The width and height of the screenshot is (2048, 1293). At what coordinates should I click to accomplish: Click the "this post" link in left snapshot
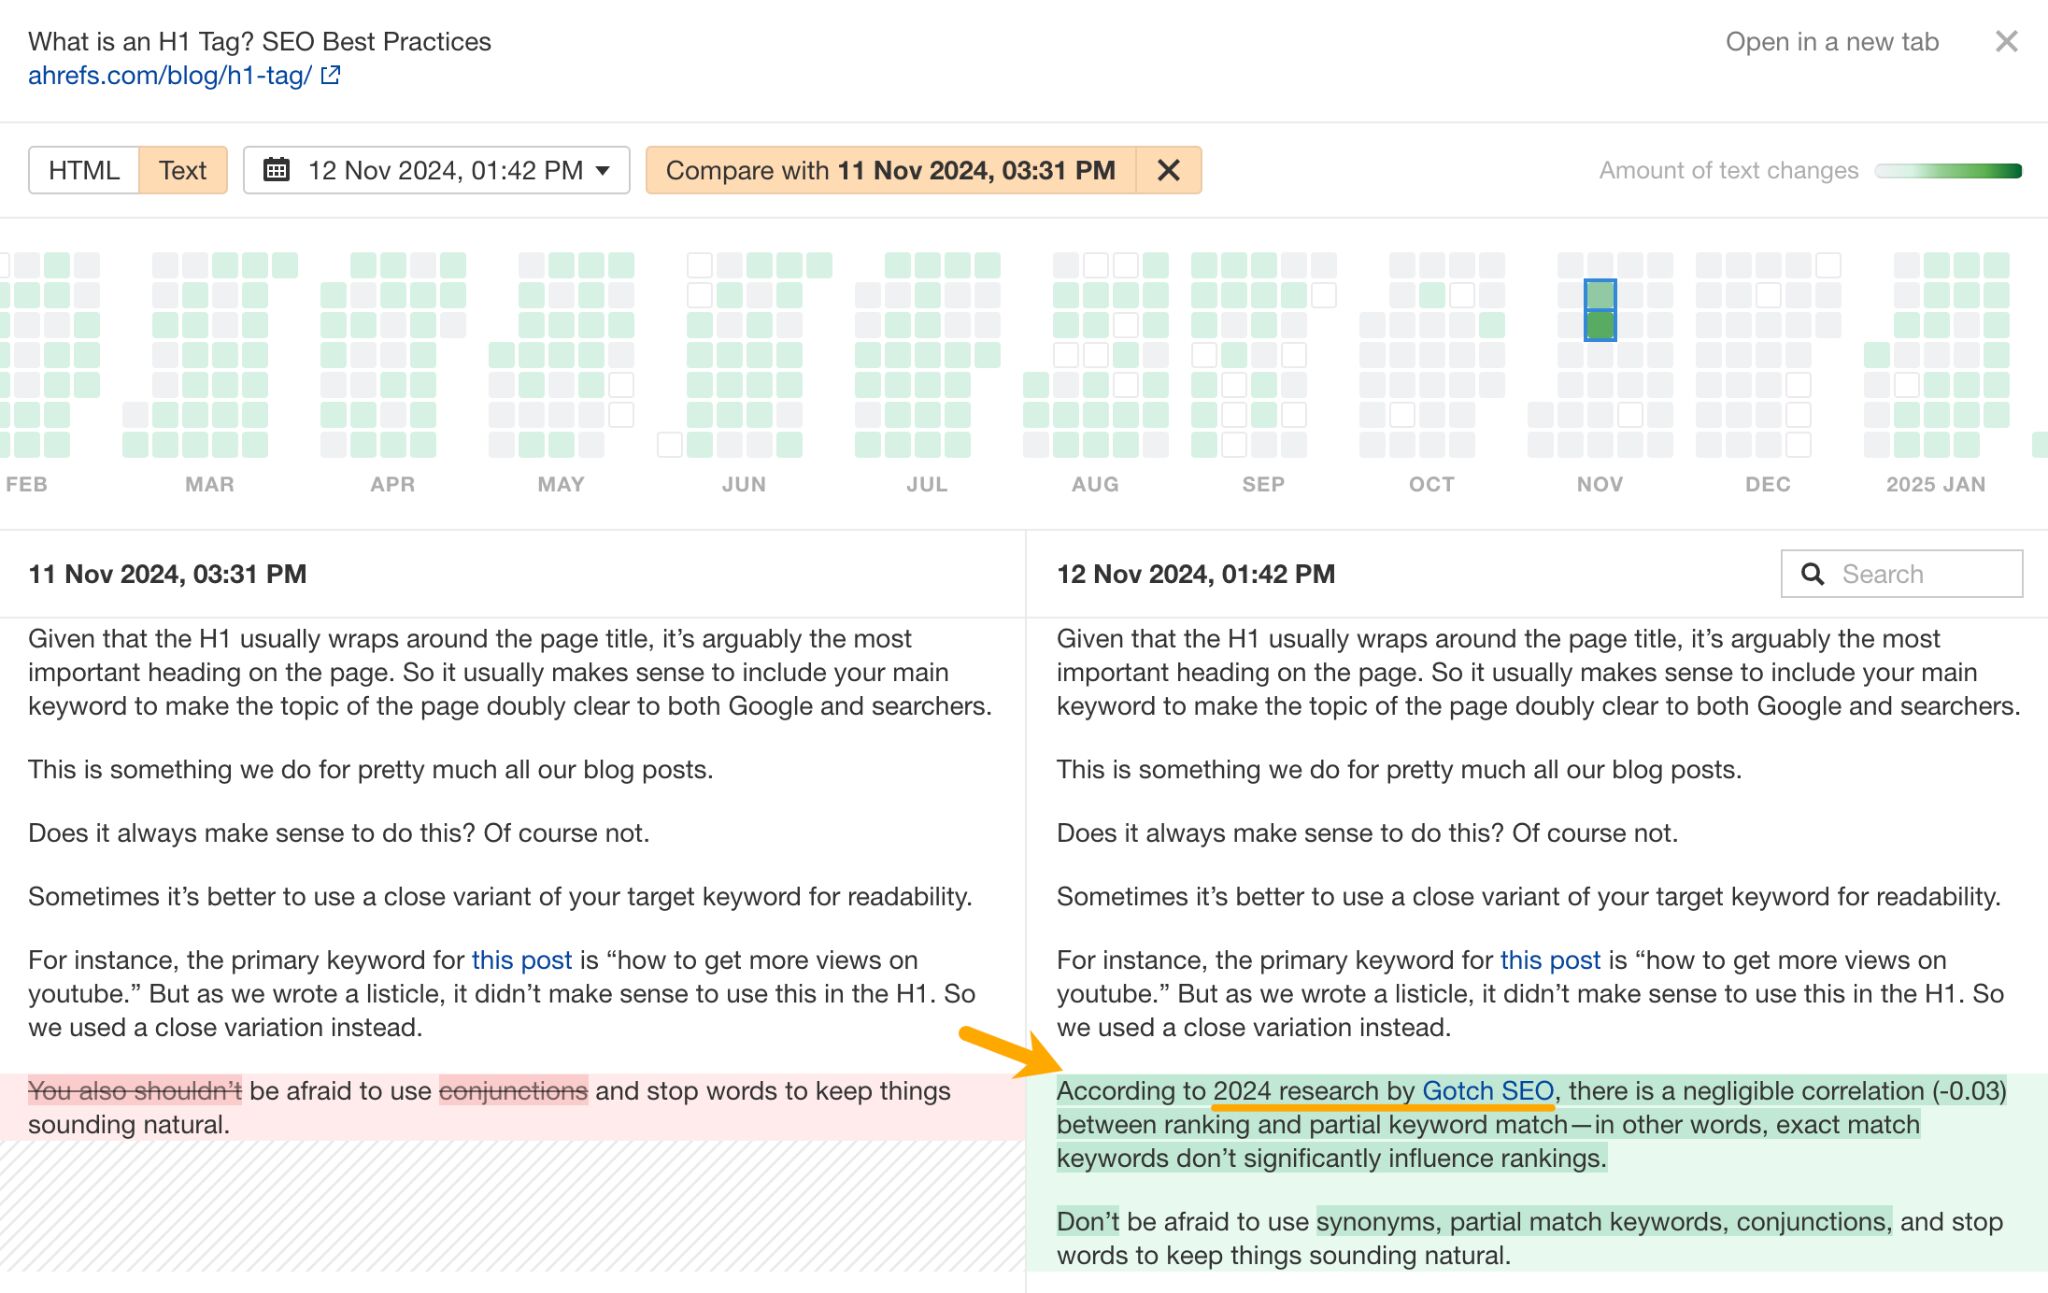pyautogui.click(x=520, y=960)
